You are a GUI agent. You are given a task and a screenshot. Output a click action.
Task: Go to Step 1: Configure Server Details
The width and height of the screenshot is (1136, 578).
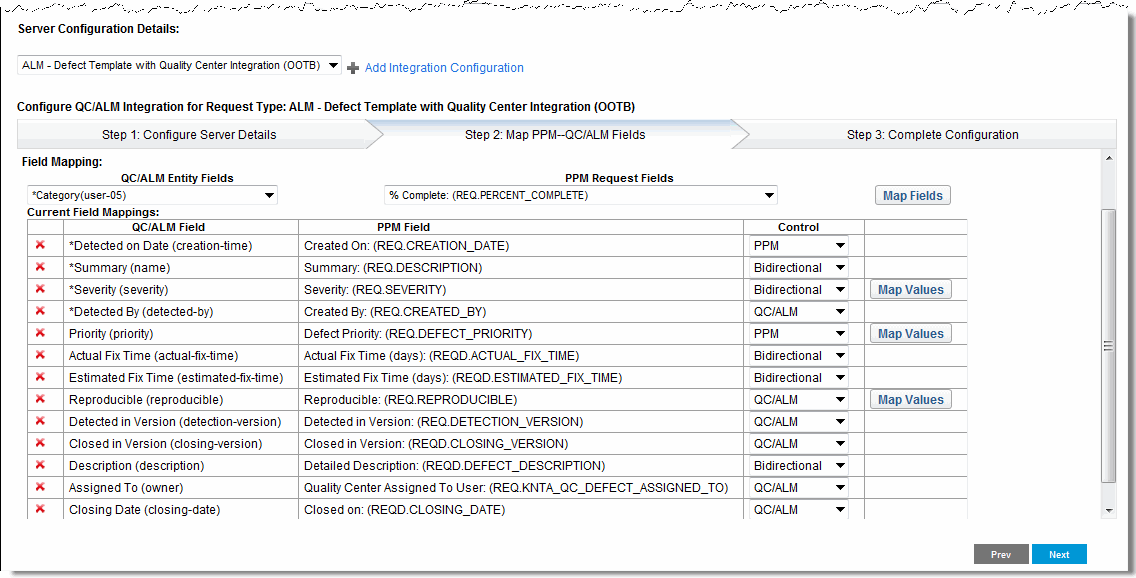[189, 135]
